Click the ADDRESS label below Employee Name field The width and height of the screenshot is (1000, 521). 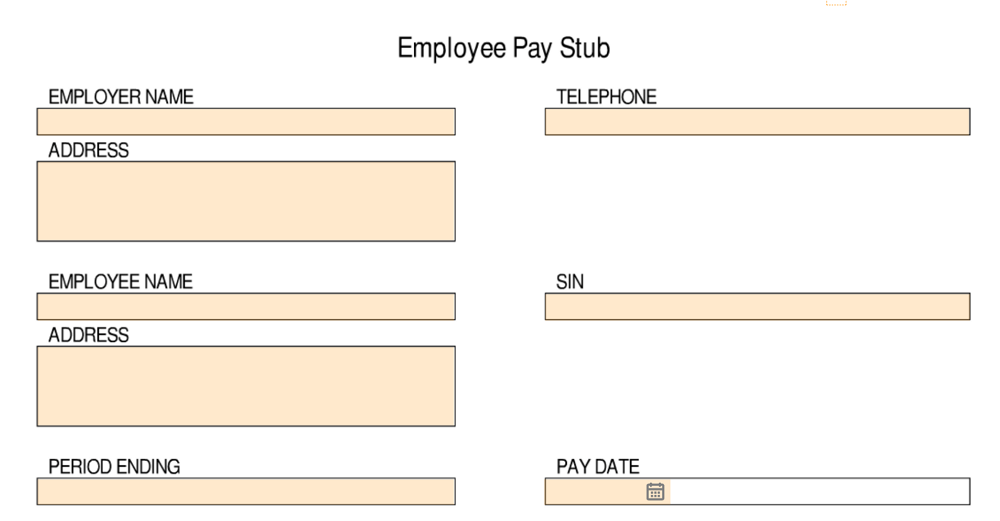click(89, 335)
